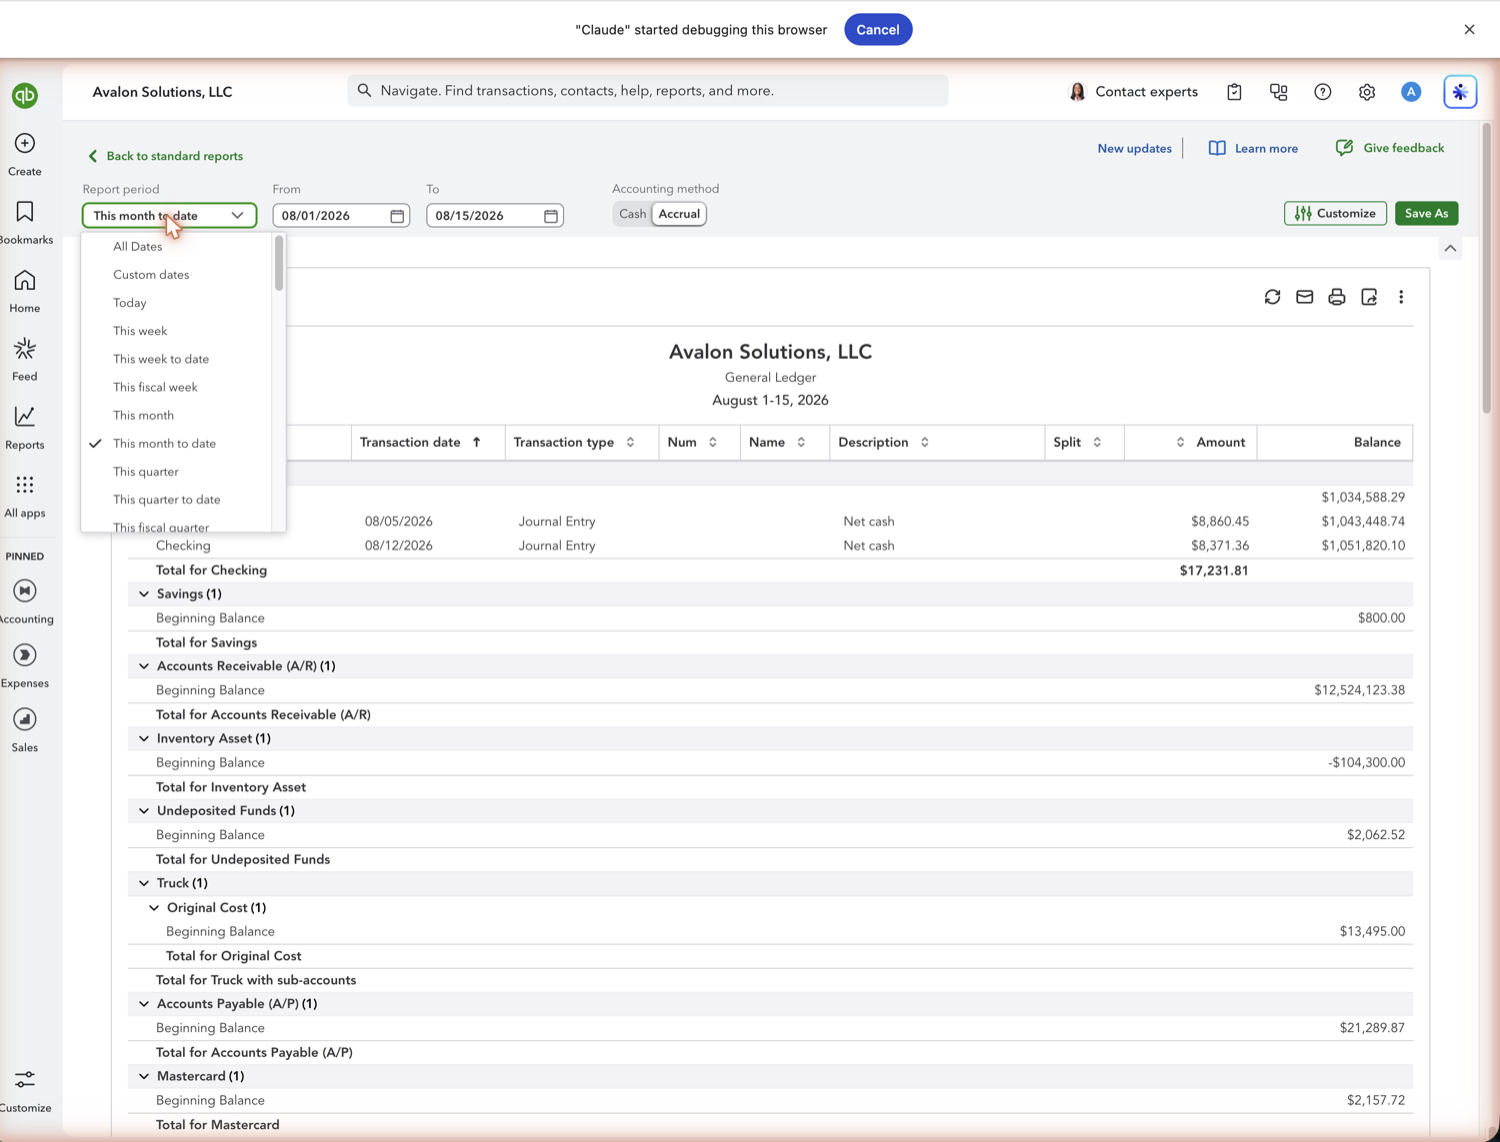Collapse Accounts Payable (A/P) section
This screenshot has height=1142, width=1500.
(x=144, y=1004)
